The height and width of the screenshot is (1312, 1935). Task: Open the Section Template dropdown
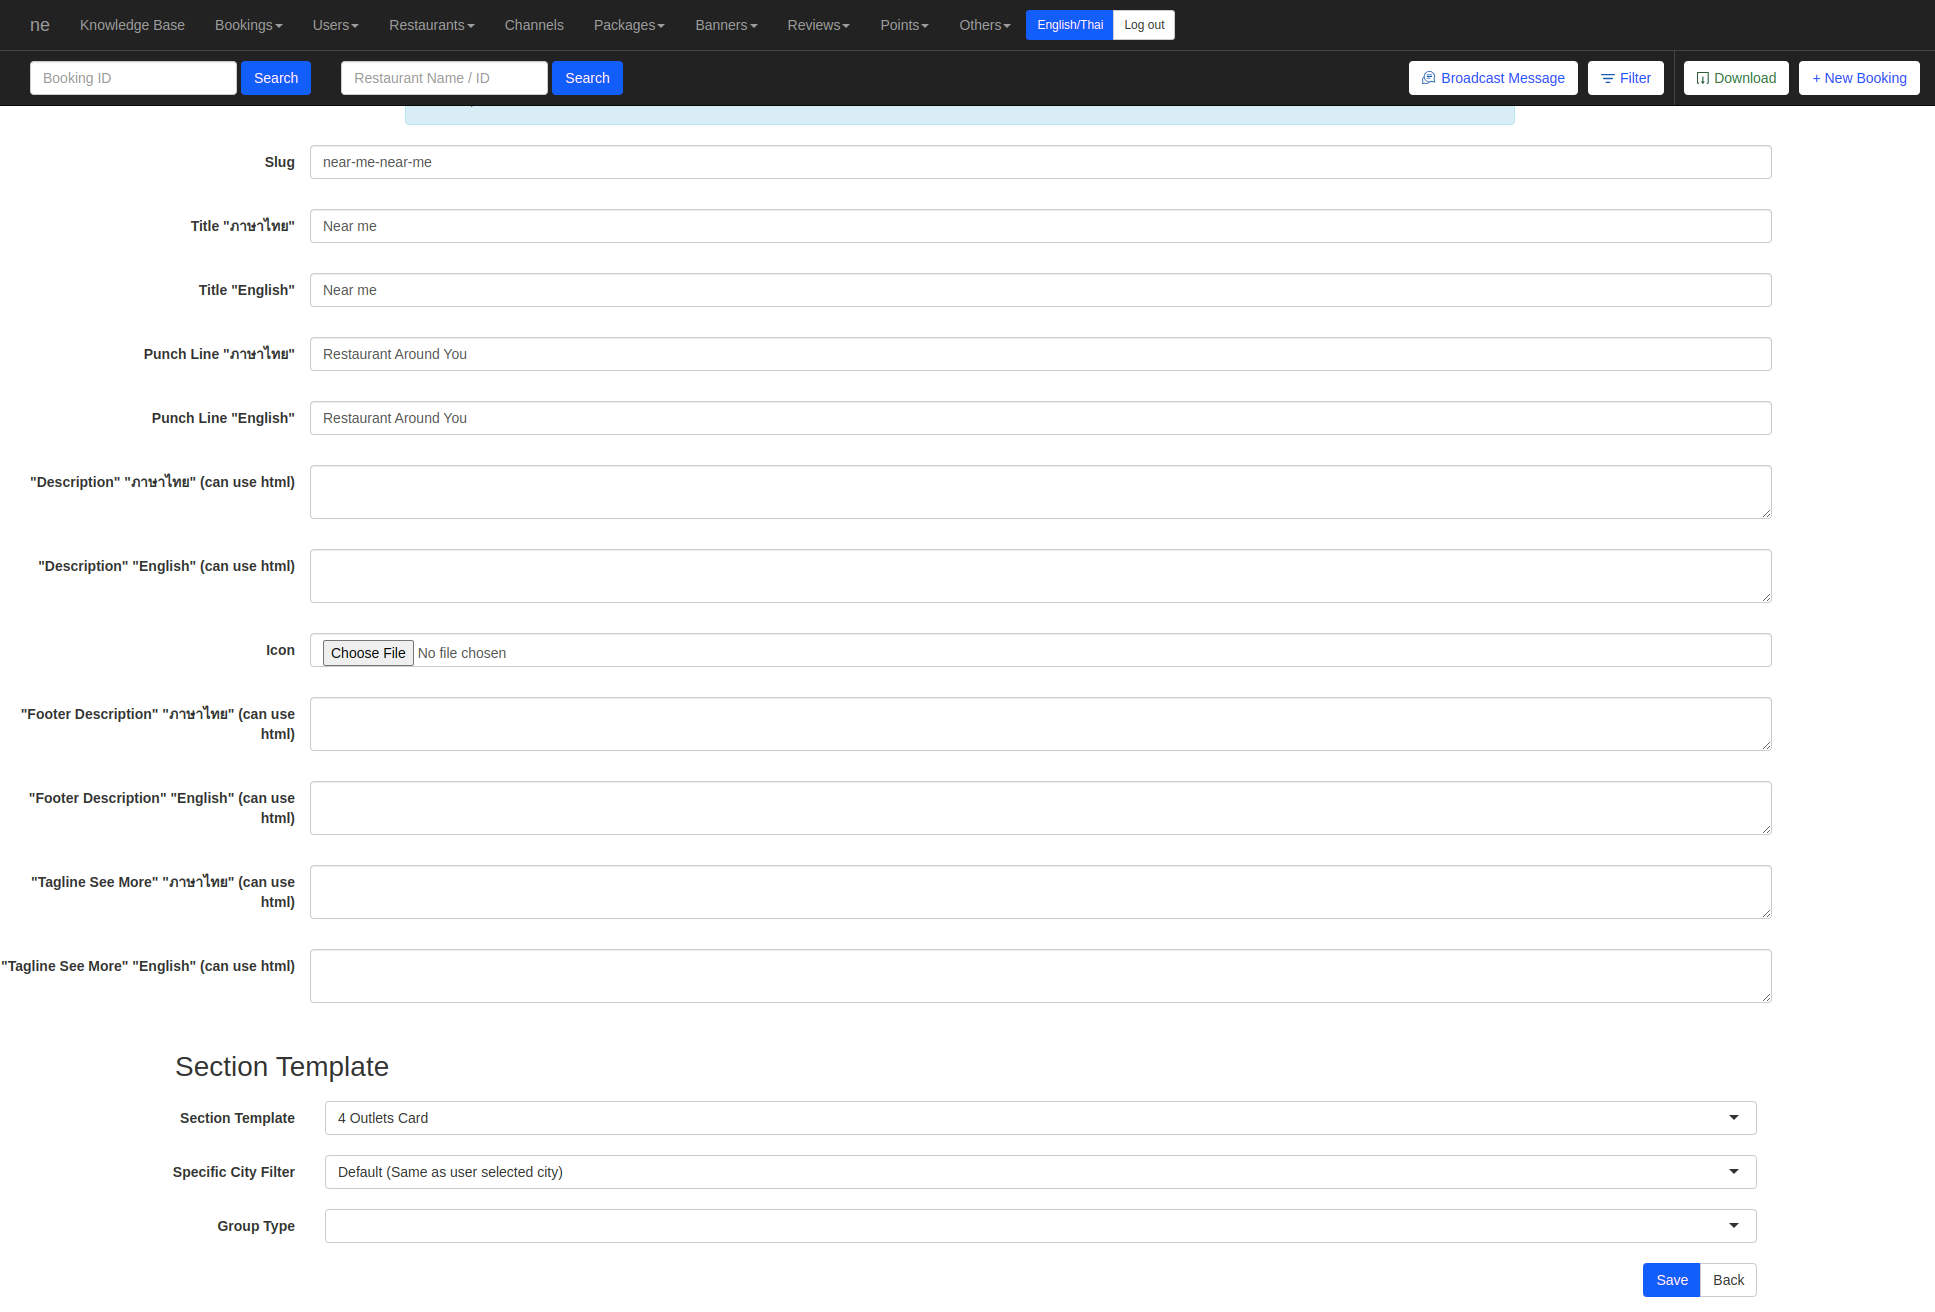[1040, 1118]
